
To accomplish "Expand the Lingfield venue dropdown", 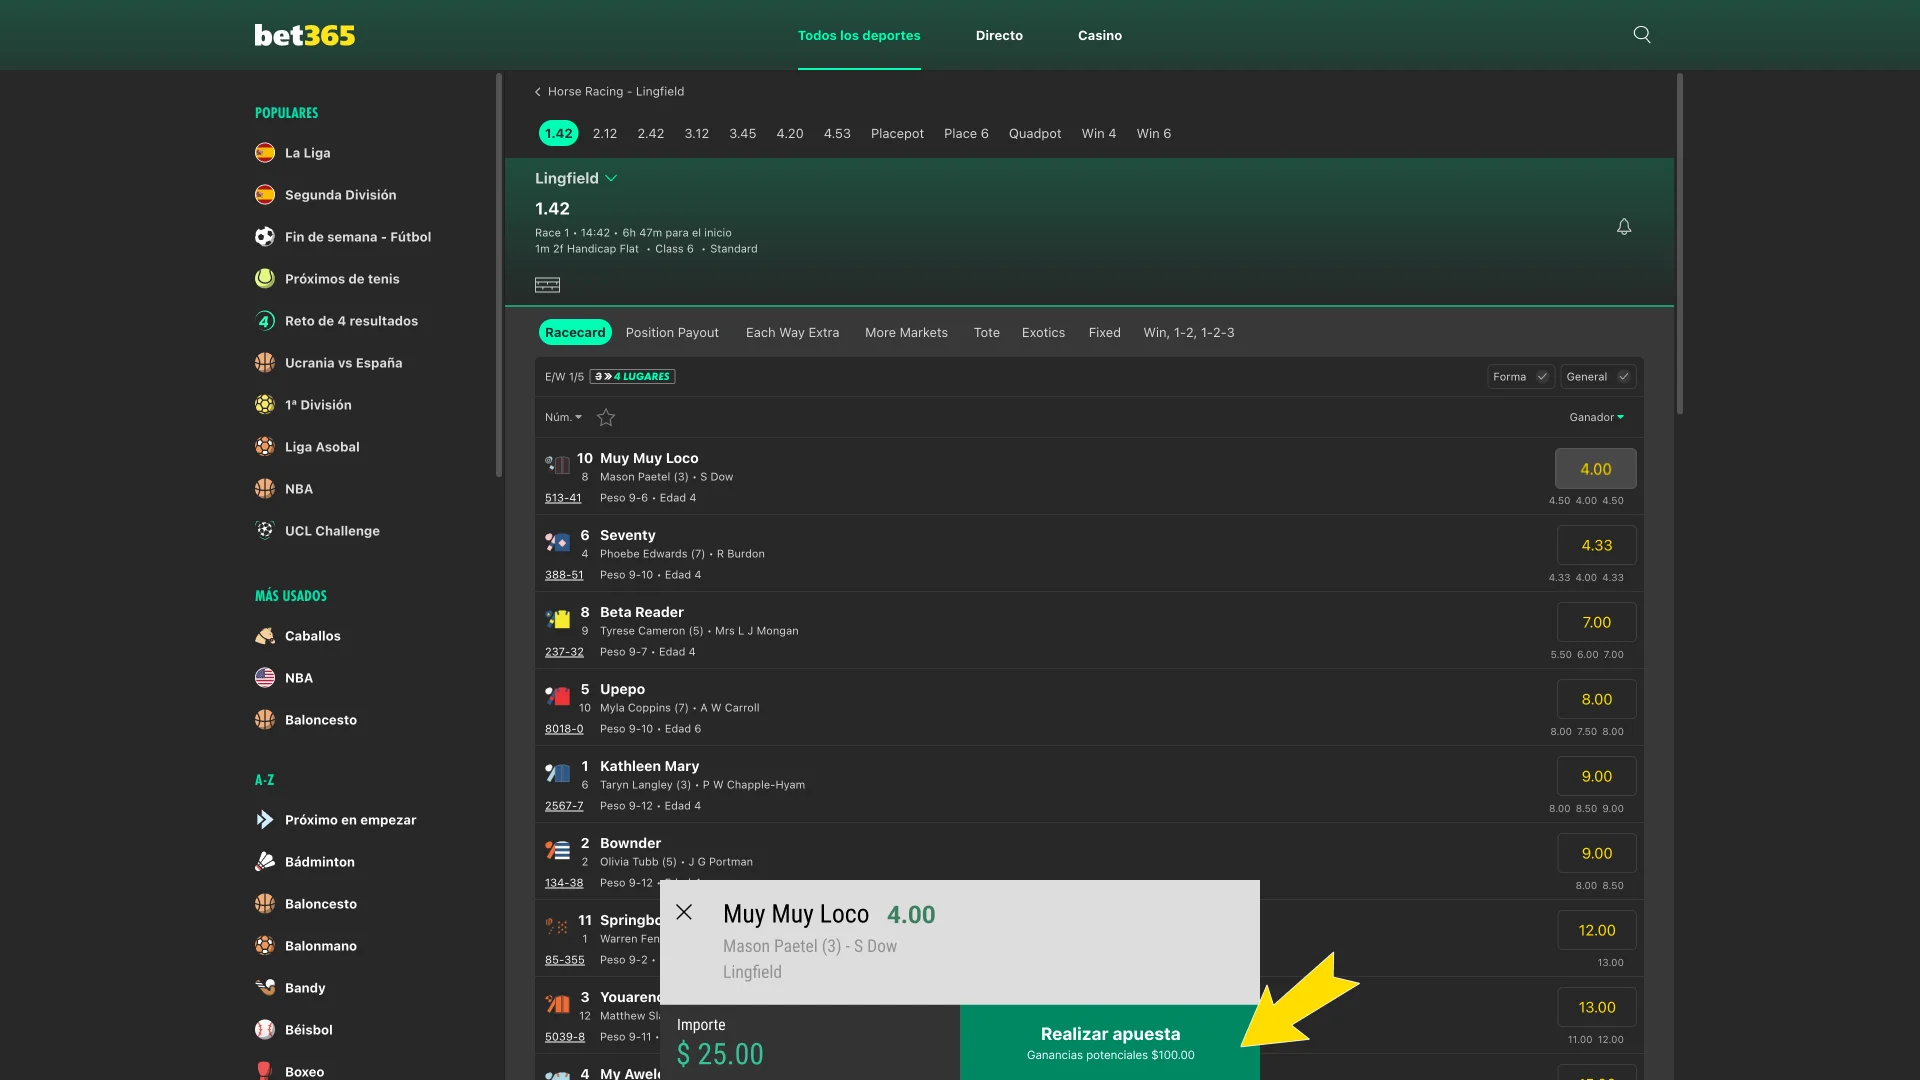I will click(x=614, y=178).
